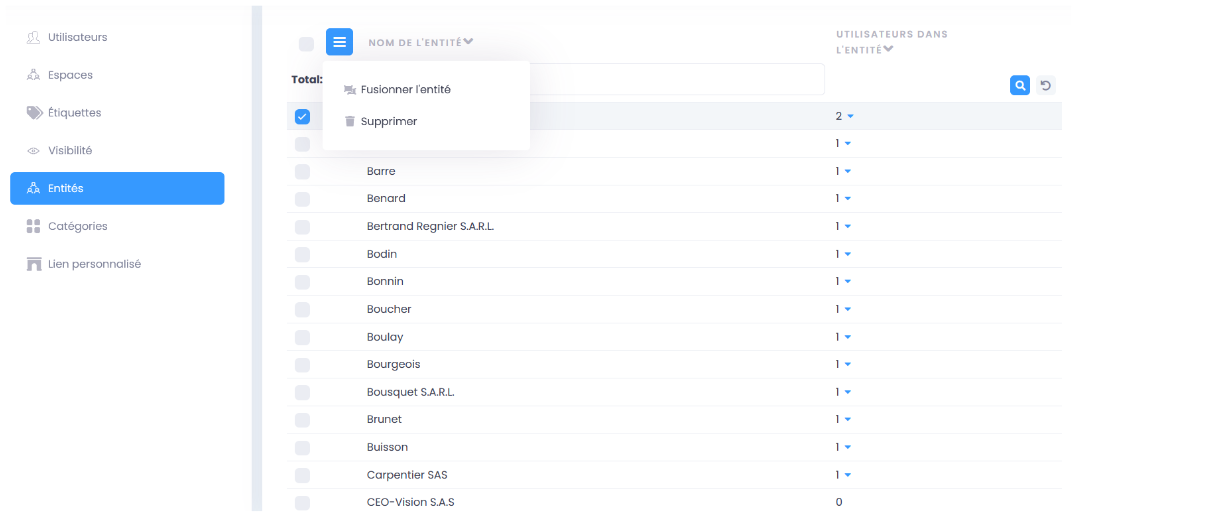Expand user count arrow for Brunet
The width and height of the screenshot is (1216, 528).
[847, 419]
